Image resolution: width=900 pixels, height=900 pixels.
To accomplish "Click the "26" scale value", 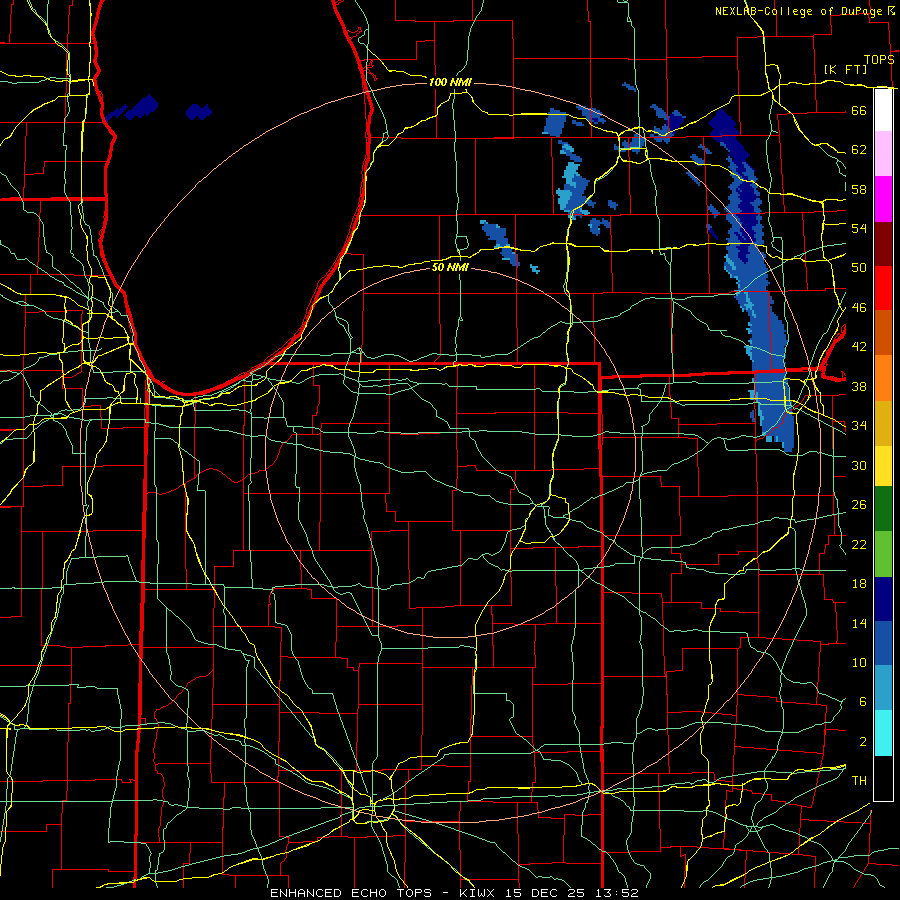I will pos(859,505).
